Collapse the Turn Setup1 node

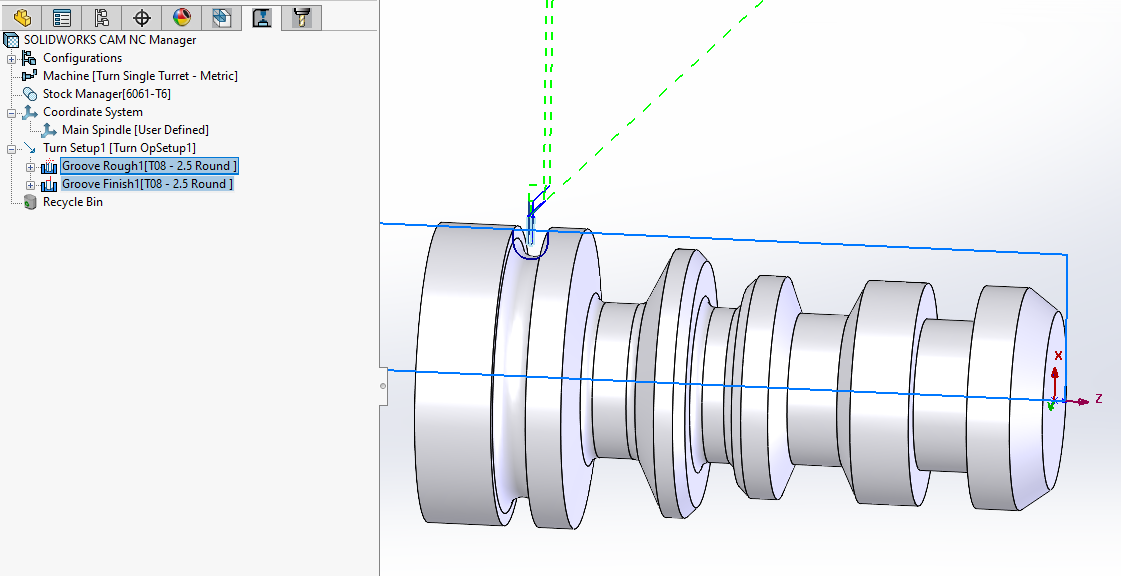pos(12,148)
